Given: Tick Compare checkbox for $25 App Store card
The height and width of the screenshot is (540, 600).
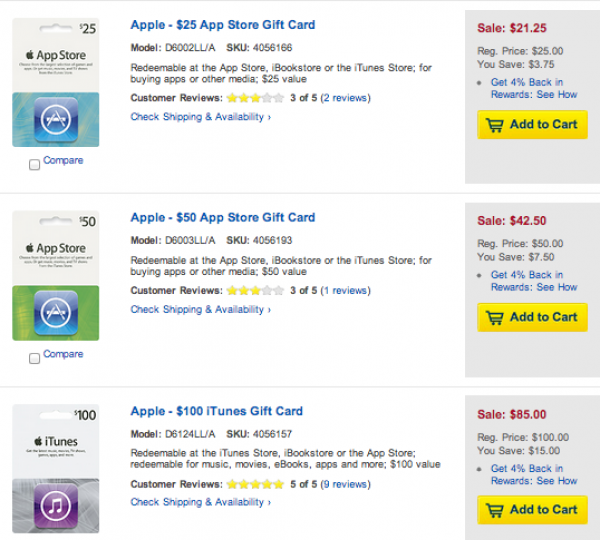Looking at the screenshot, I should tap(34, 165).
